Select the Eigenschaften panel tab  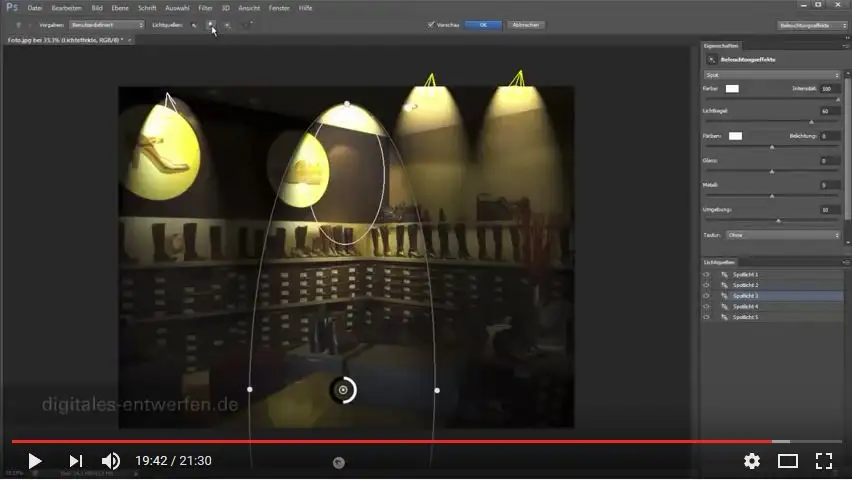click(x=721, y=46)
